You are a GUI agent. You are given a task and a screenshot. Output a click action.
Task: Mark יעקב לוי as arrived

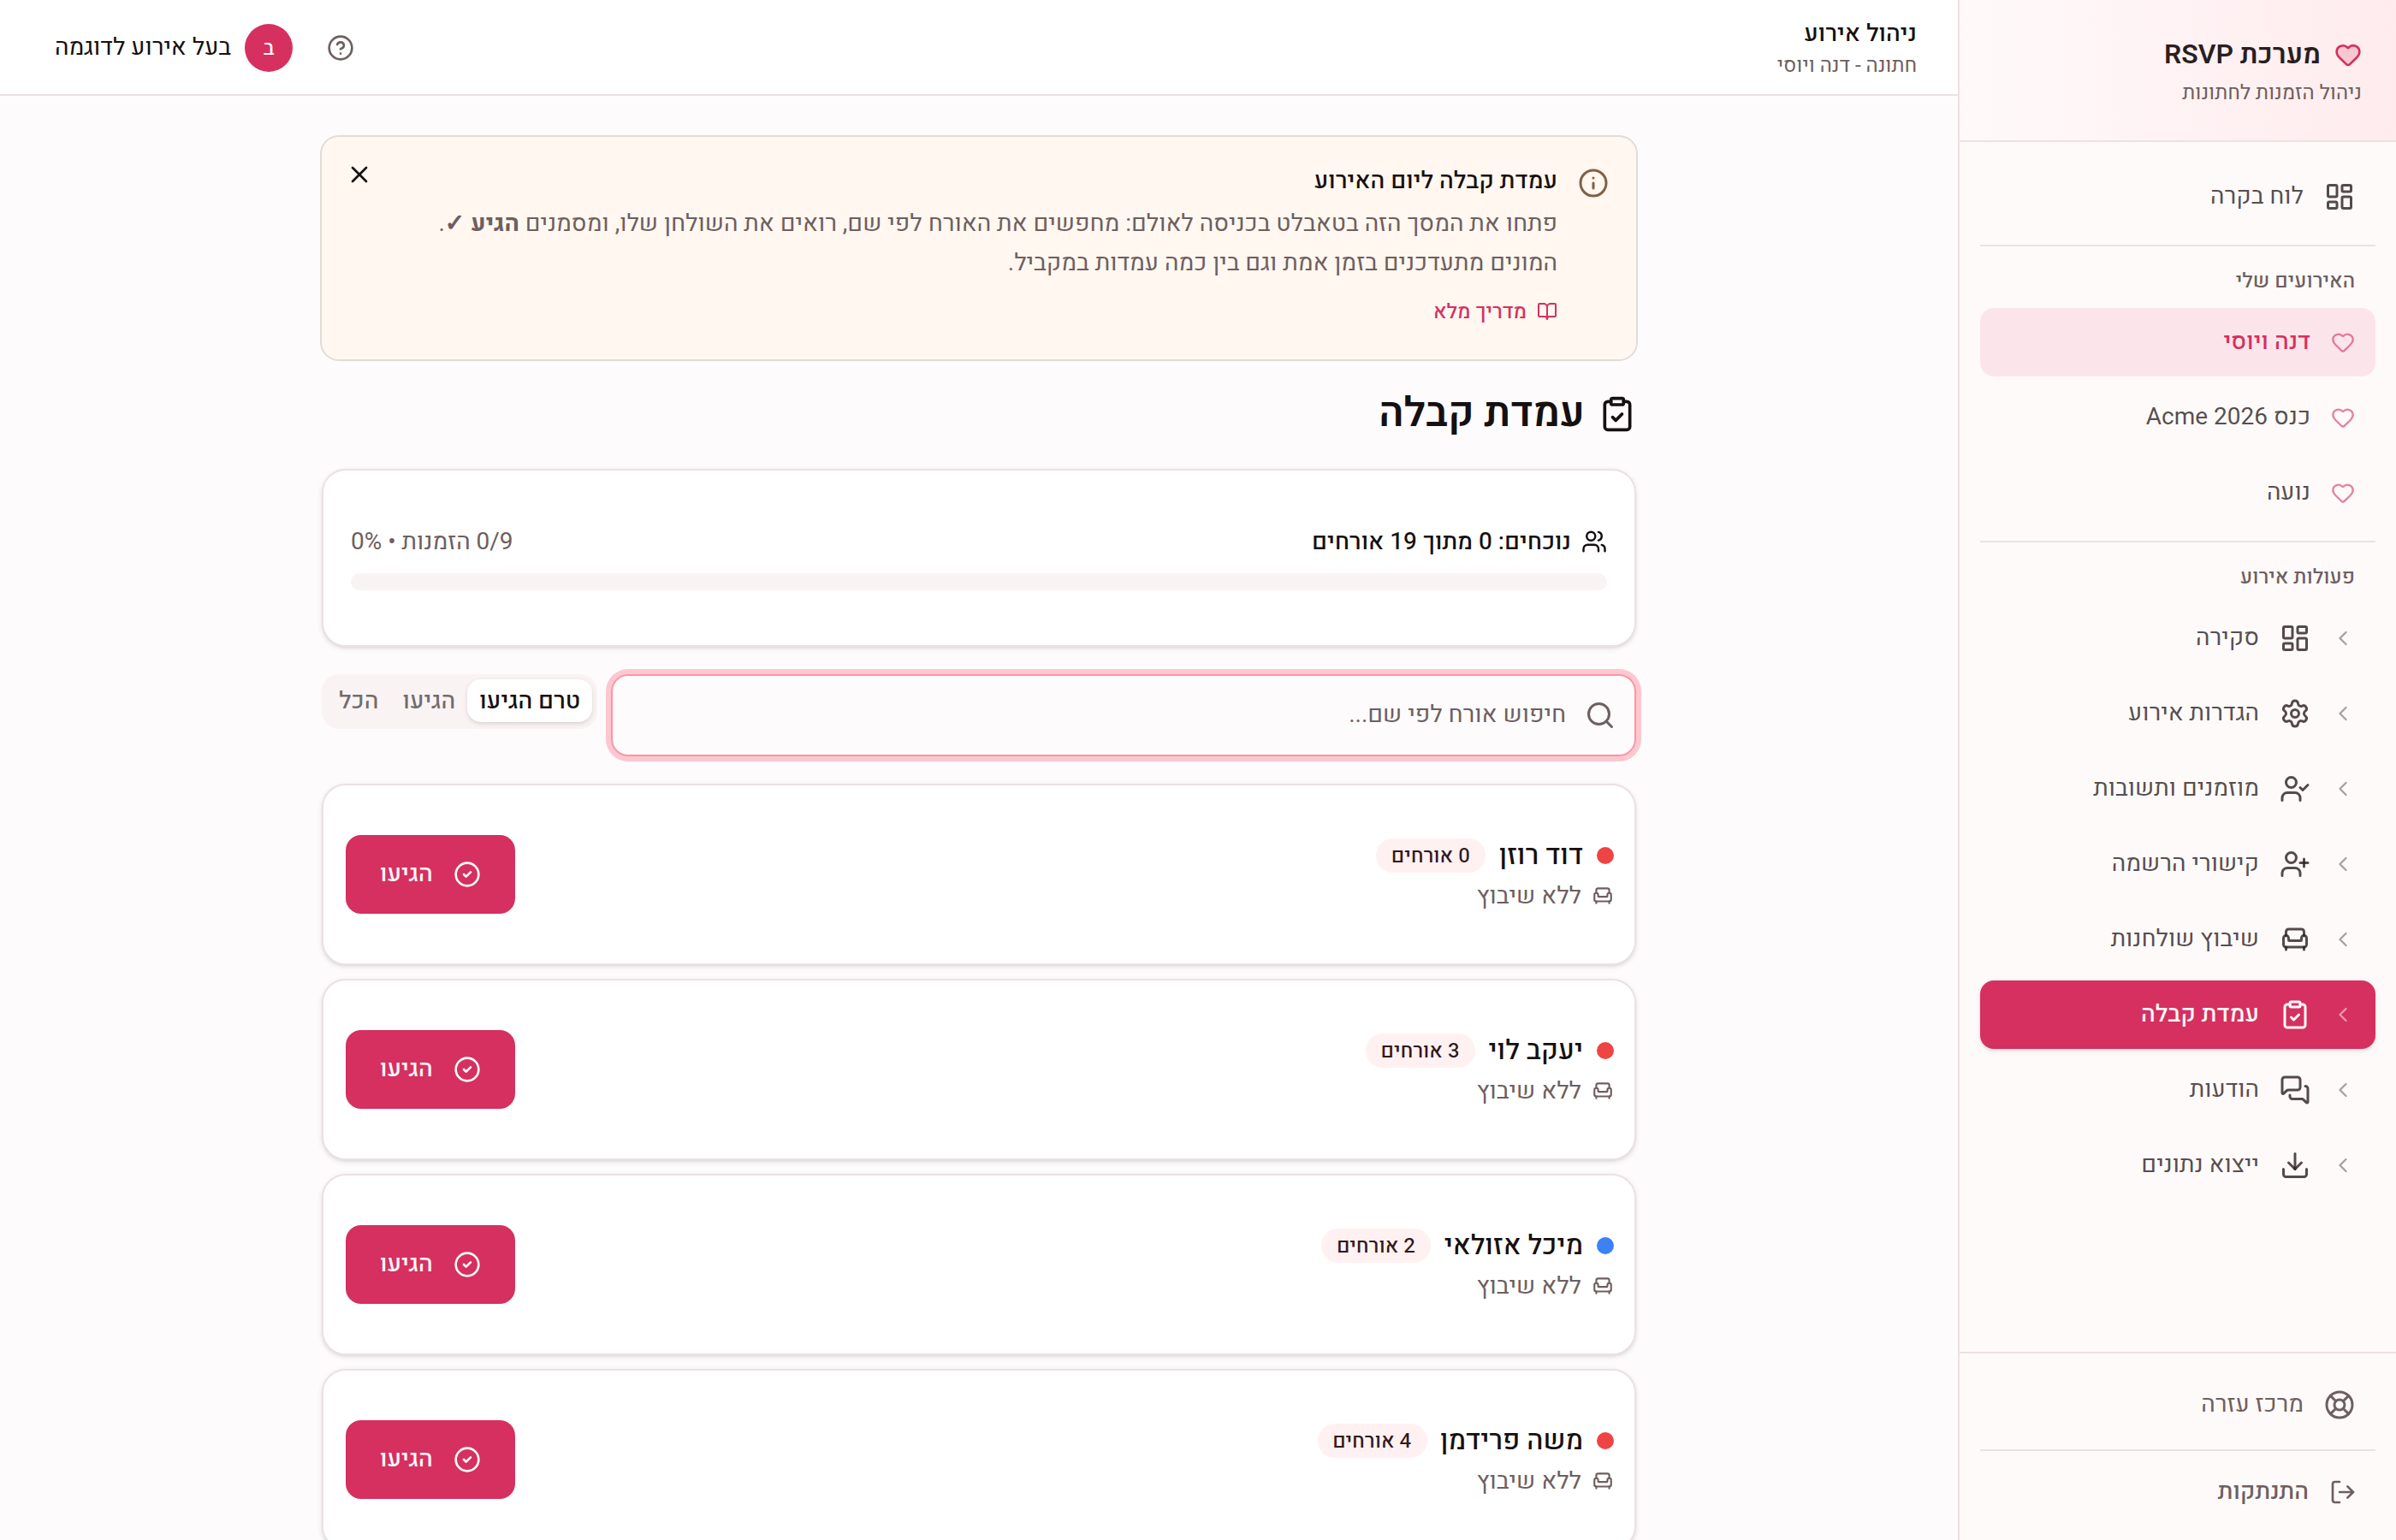[430, 1069]
